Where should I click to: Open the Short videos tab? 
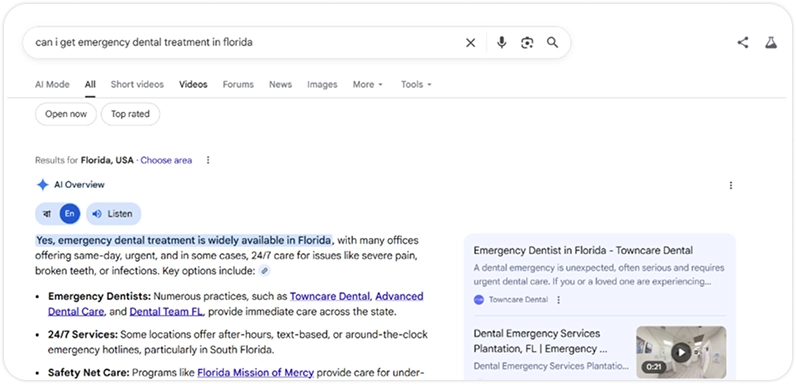coord(137,85)
